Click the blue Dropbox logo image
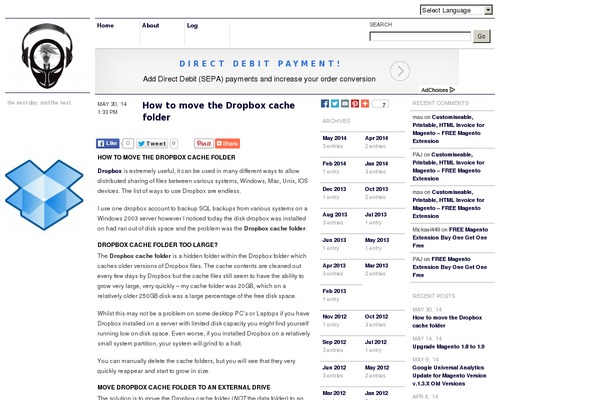Viewport: 600px width, 400px height. click(44, 194)
